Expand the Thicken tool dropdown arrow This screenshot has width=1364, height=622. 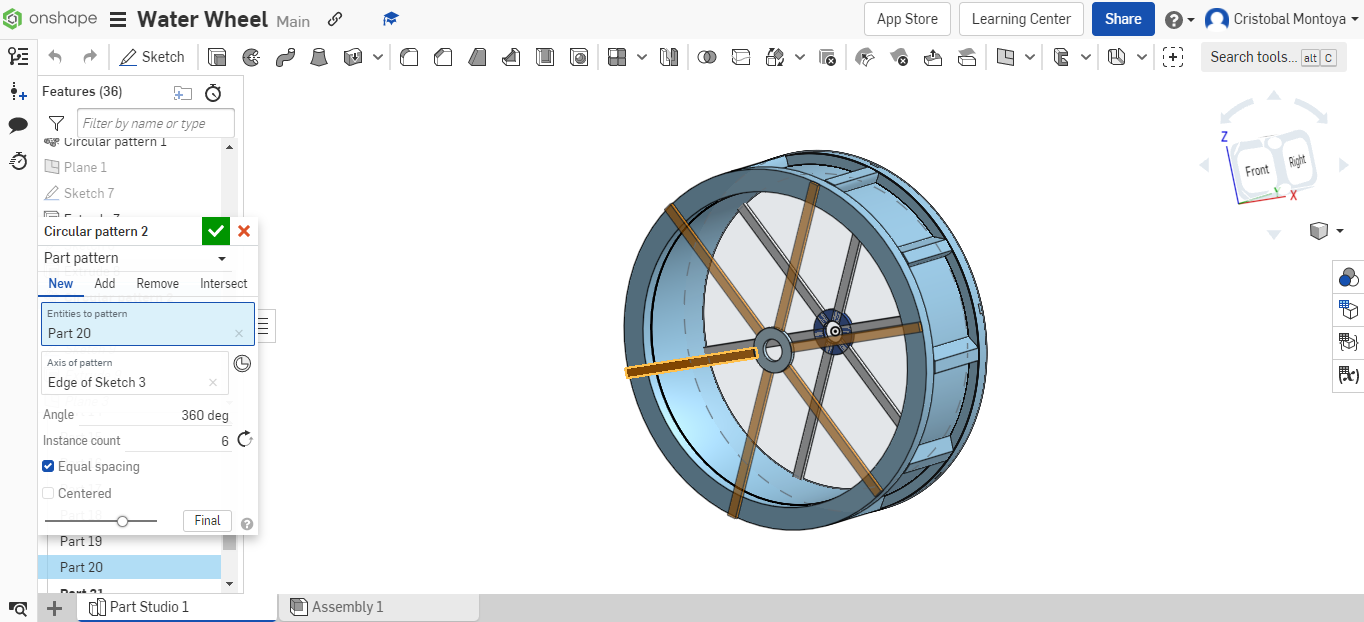coord(378,57)
